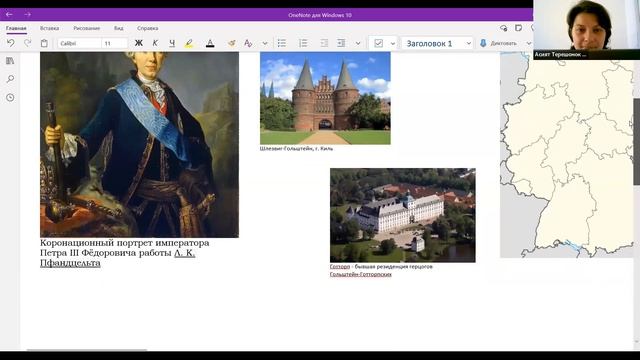Open the feed pane icon
The width and height of the screenshot is (640, 360).
point(518,28)
